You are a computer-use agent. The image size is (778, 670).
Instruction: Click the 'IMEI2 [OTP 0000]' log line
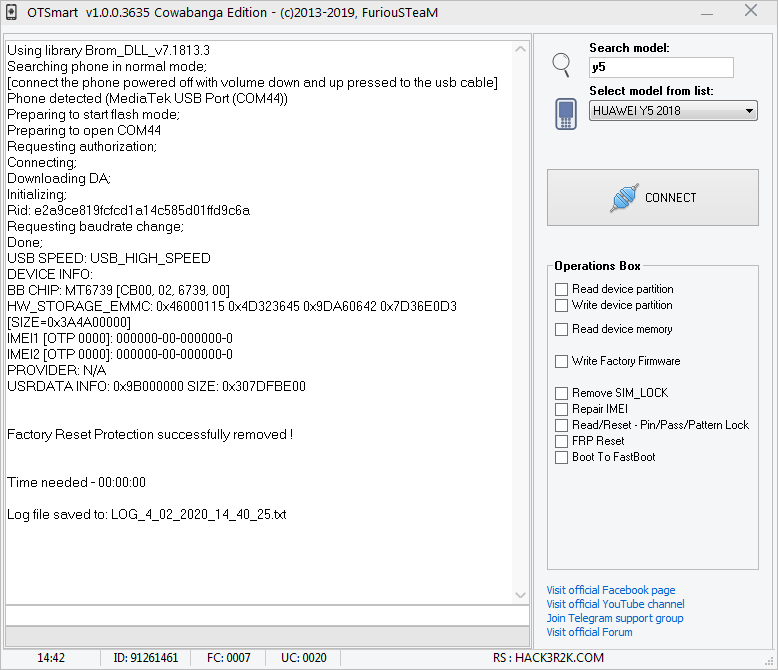tap(120, 354)
